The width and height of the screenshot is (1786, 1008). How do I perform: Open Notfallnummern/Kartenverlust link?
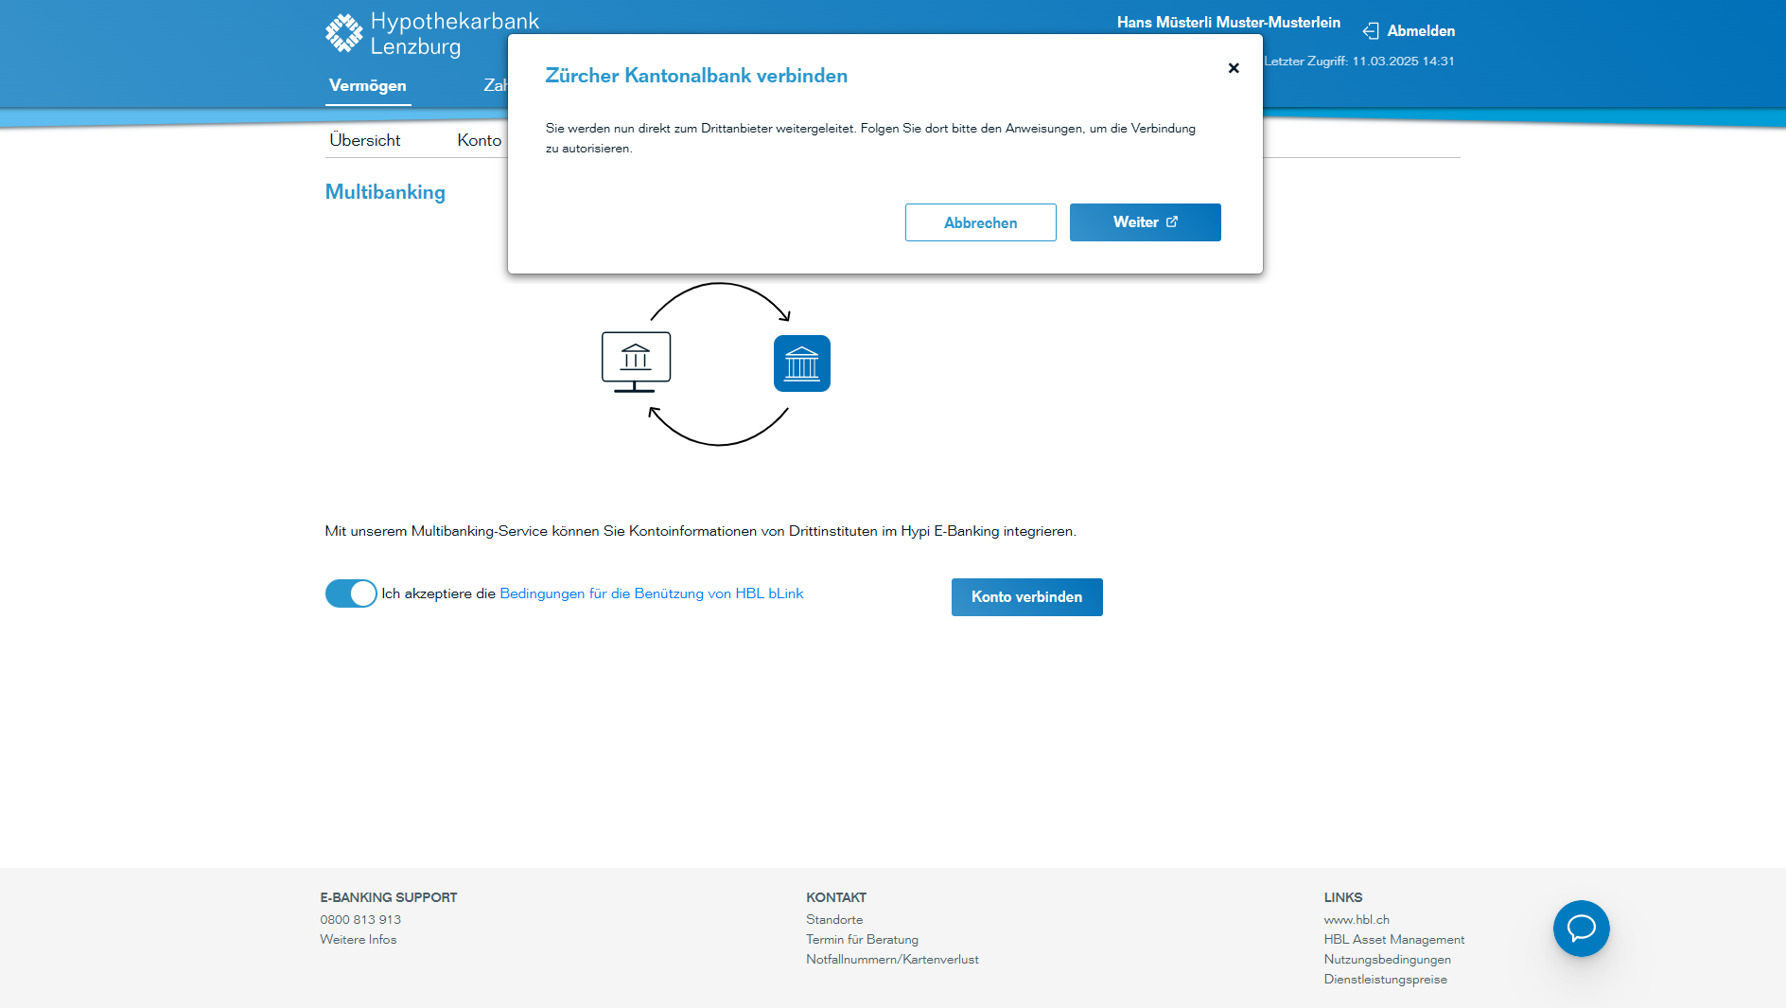point(892,959)
